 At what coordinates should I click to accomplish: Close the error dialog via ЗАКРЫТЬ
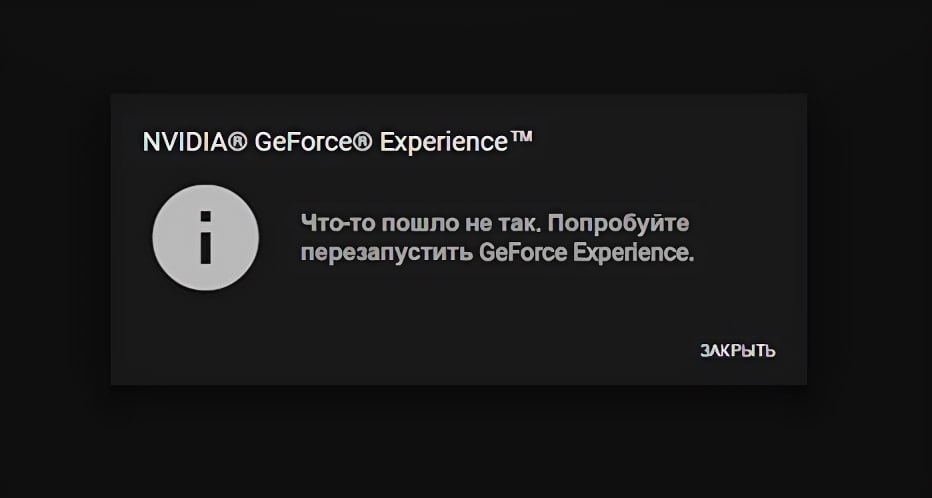click(738, 351)
